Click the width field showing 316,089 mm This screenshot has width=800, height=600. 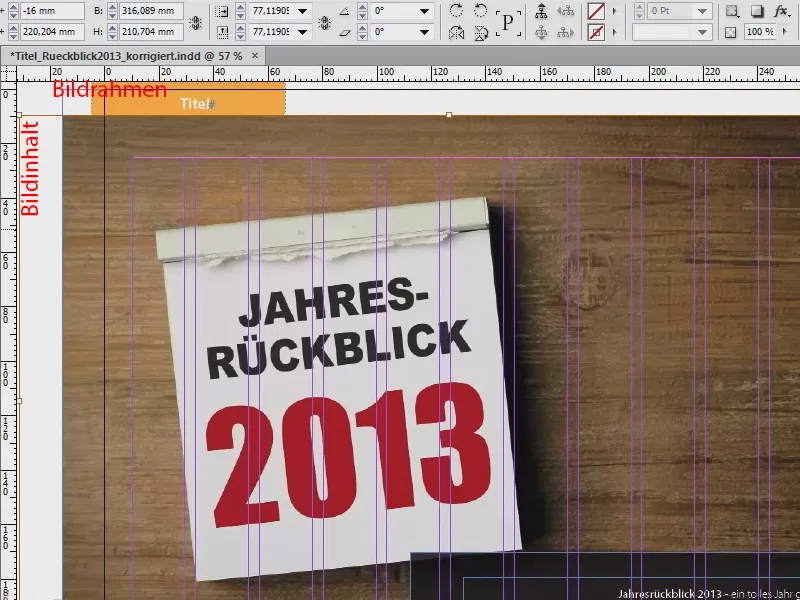(x=151, y=11)
